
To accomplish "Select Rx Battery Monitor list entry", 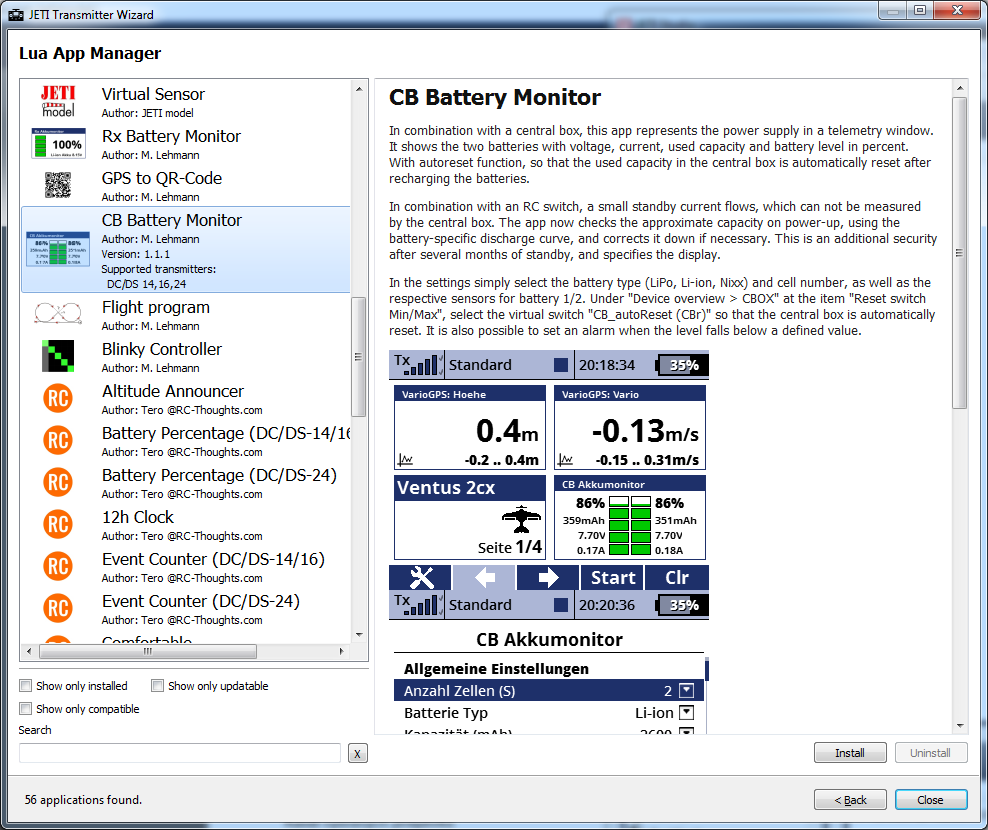I will point(186,144).
